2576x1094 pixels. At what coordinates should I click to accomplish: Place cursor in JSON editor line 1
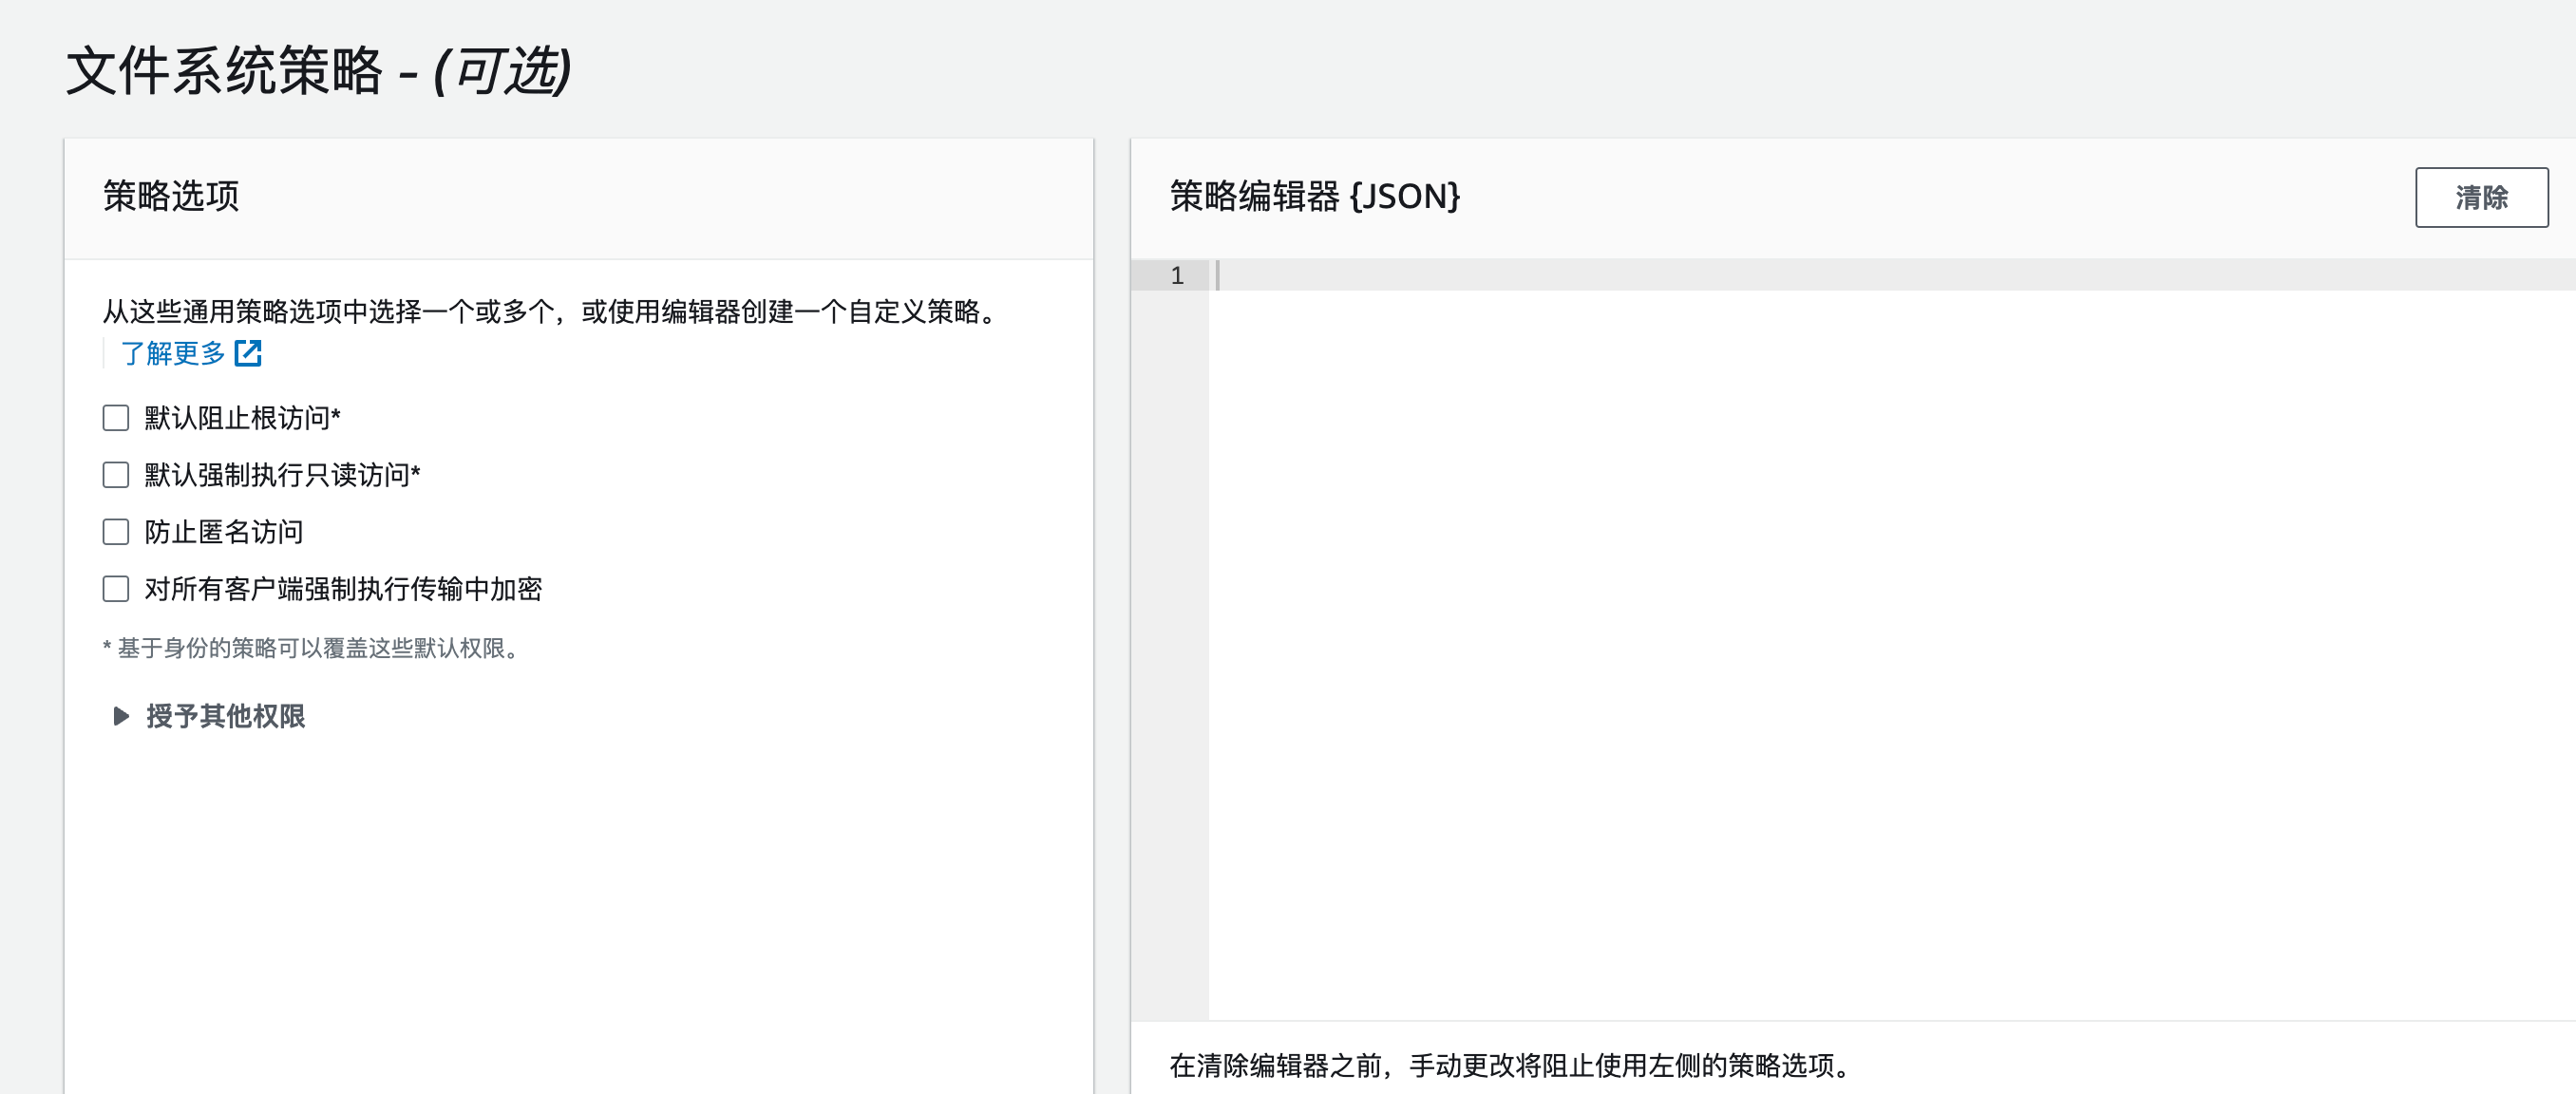pos(1800,276)
